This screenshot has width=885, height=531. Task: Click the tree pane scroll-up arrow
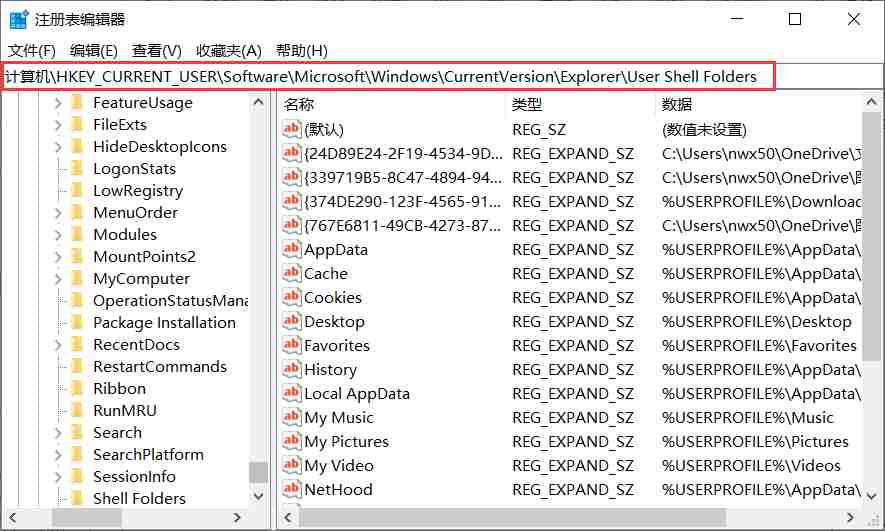pos(259,103)
